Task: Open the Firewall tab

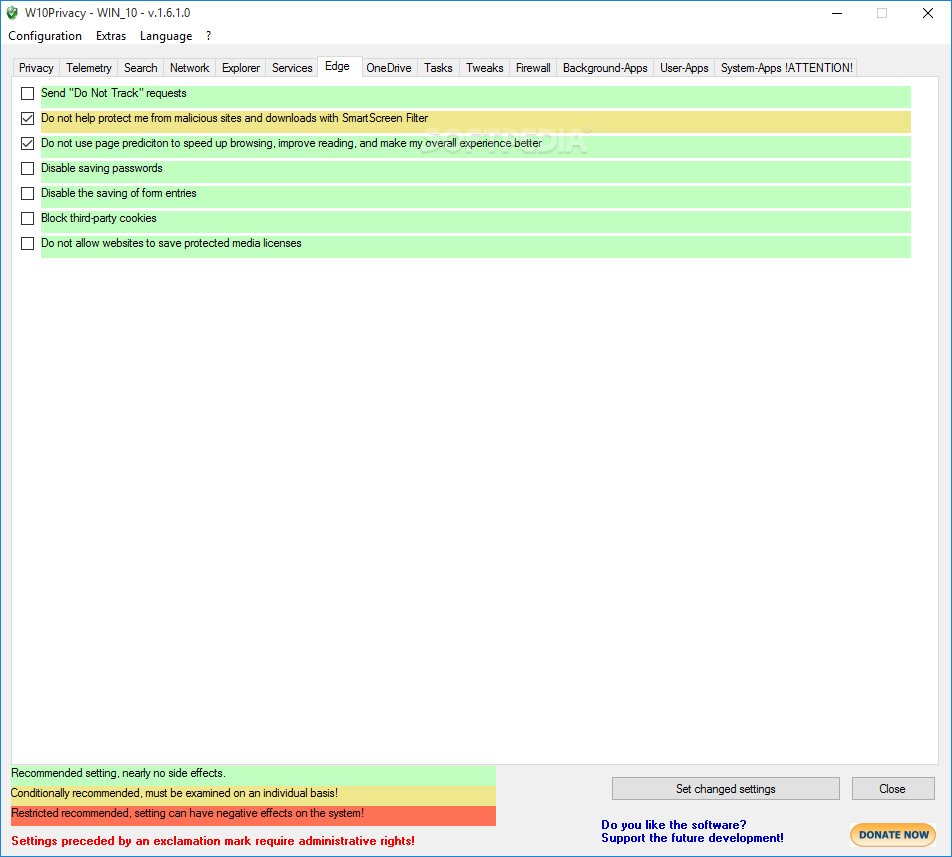Action: point(533,68)
